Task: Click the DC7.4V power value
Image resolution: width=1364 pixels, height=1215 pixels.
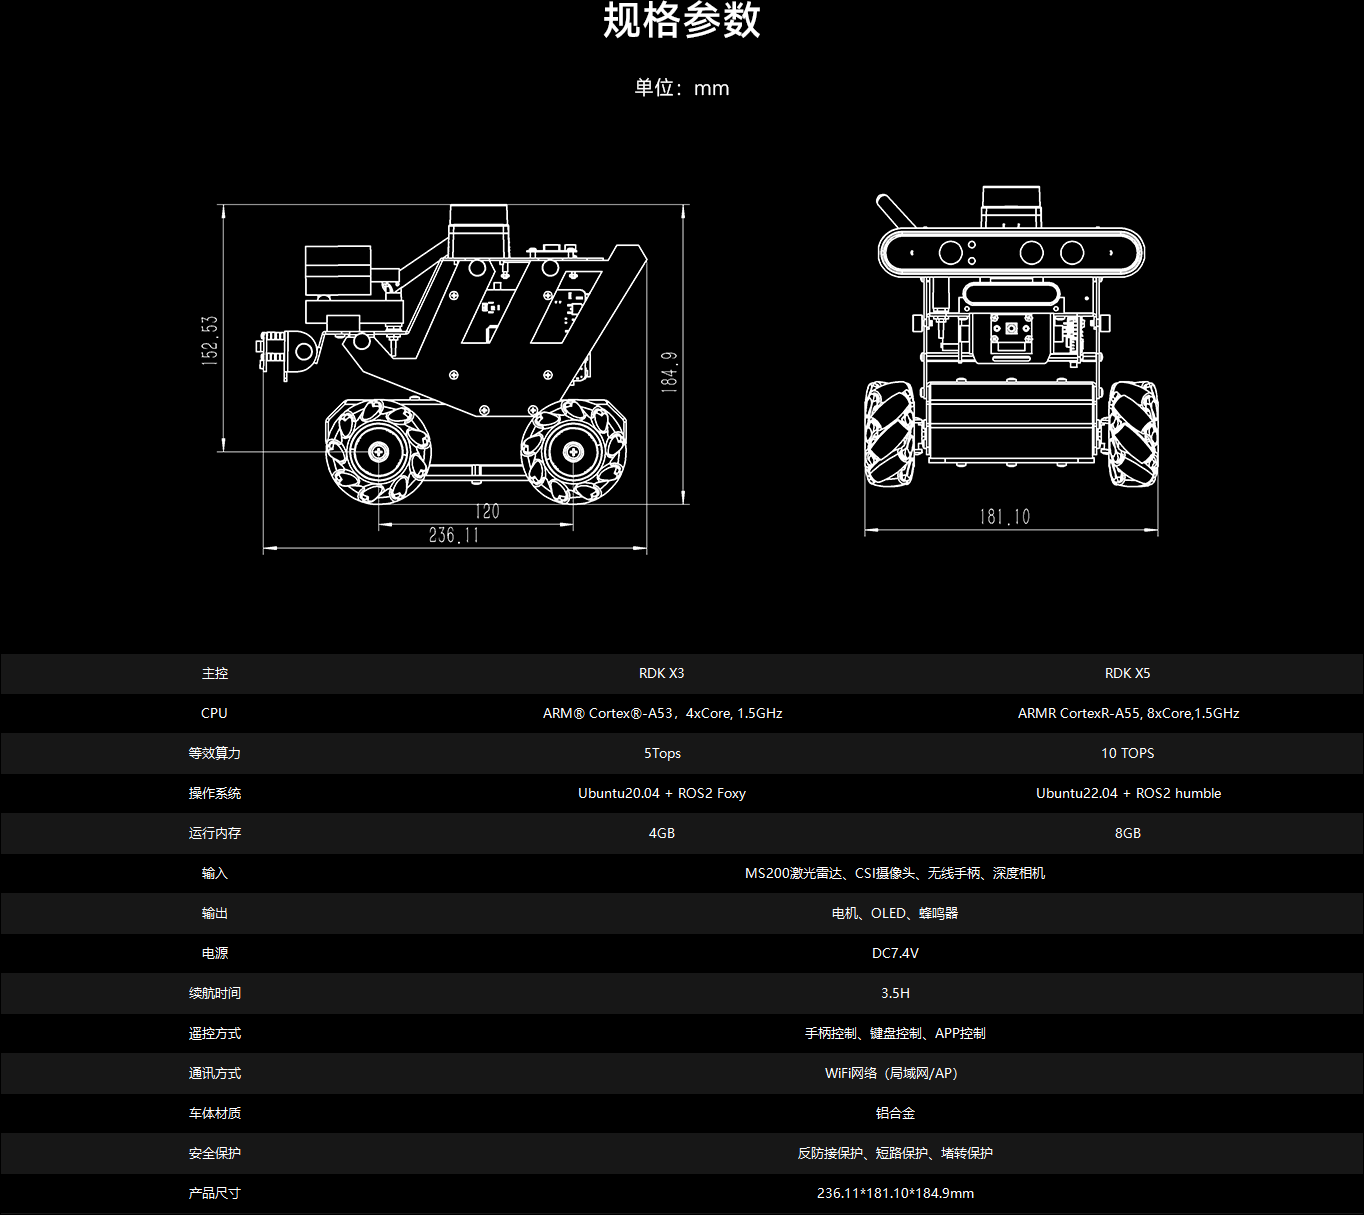Action: (895, 953)
